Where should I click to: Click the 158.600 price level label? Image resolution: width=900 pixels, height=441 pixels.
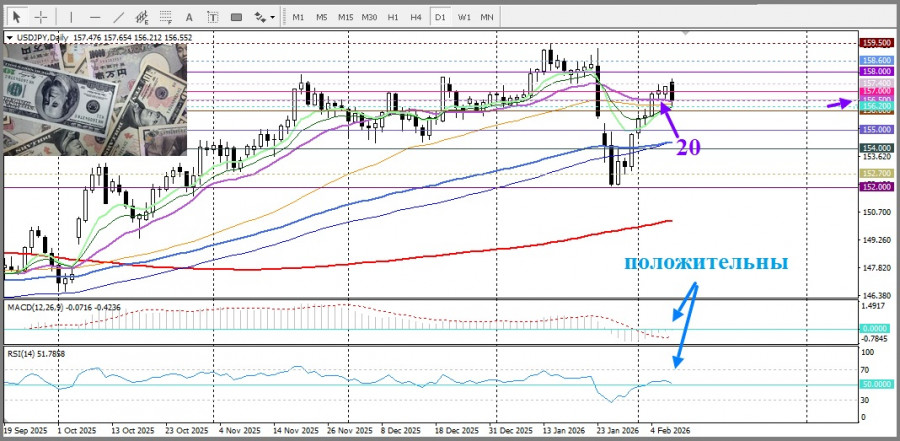point(876,60)
